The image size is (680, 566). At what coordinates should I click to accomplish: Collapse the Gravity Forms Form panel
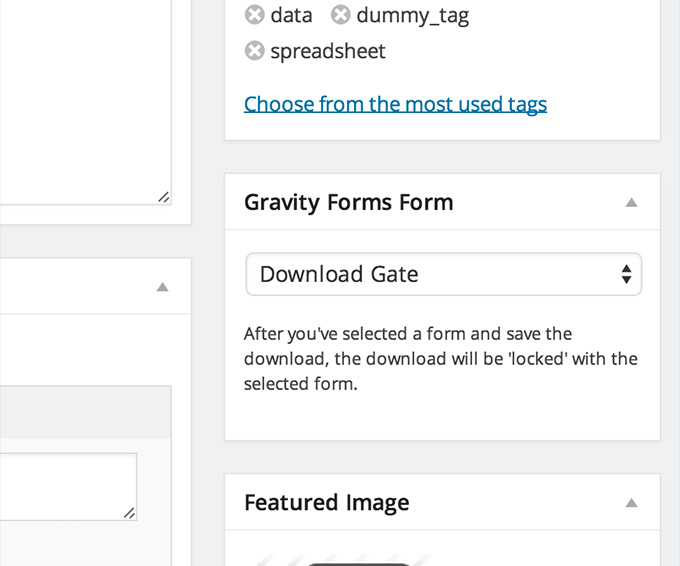pyautogui.click(x=631, y=203)
